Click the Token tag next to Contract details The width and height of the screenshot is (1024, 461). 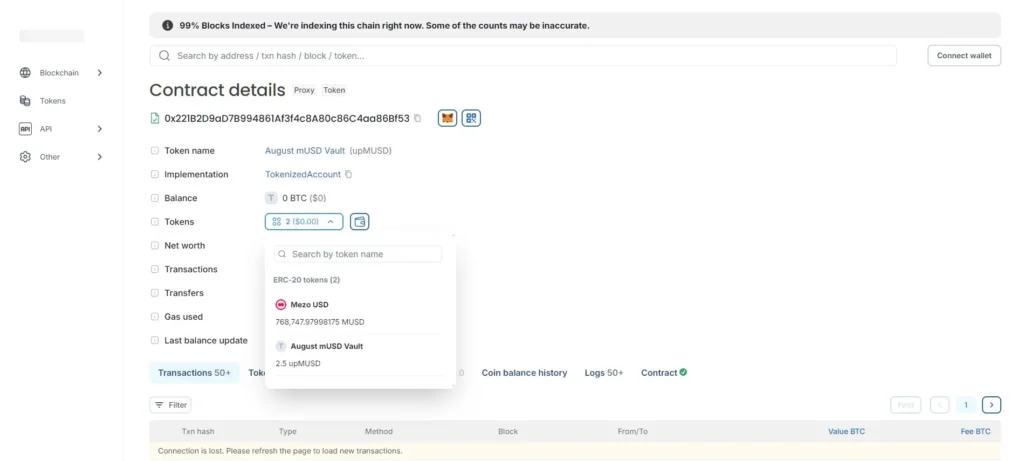coord(334,90)
